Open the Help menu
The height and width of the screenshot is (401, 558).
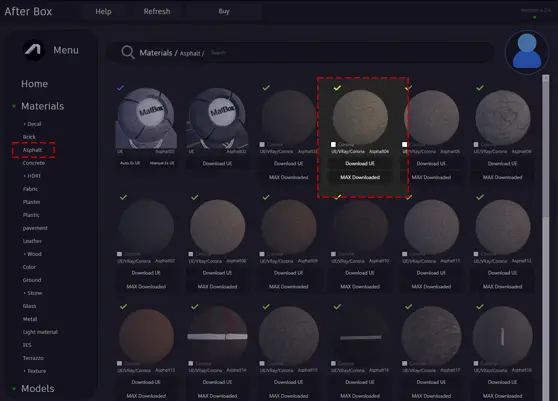[x=103, y=11]
